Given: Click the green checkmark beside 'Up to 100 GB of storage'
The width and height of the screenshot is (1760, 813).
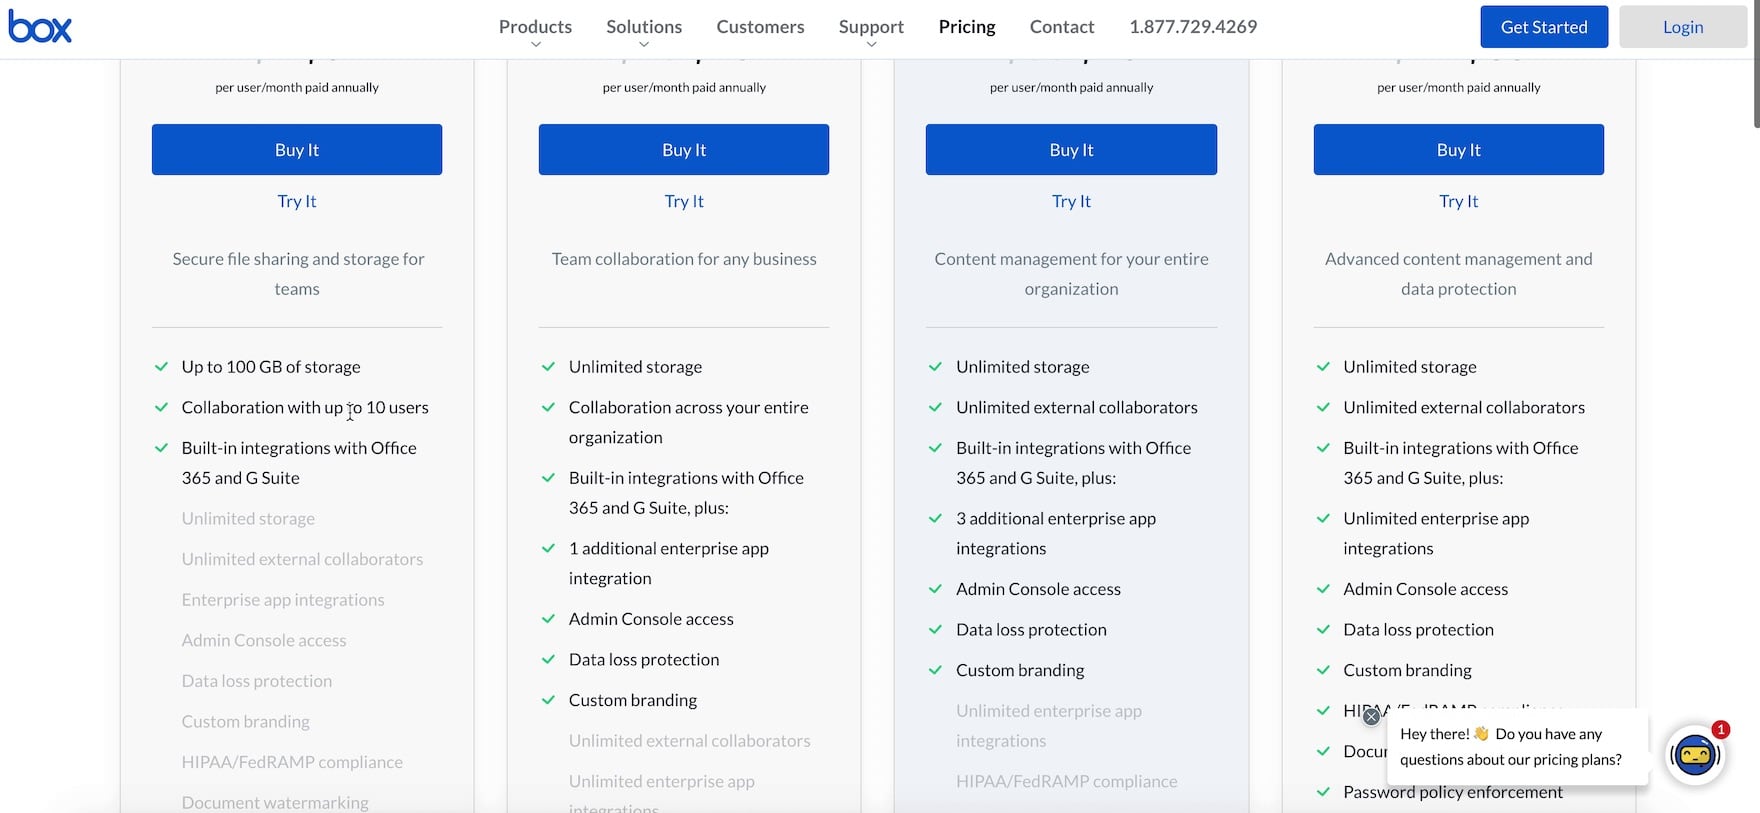Looking at the screenshot, I should 161,367.
